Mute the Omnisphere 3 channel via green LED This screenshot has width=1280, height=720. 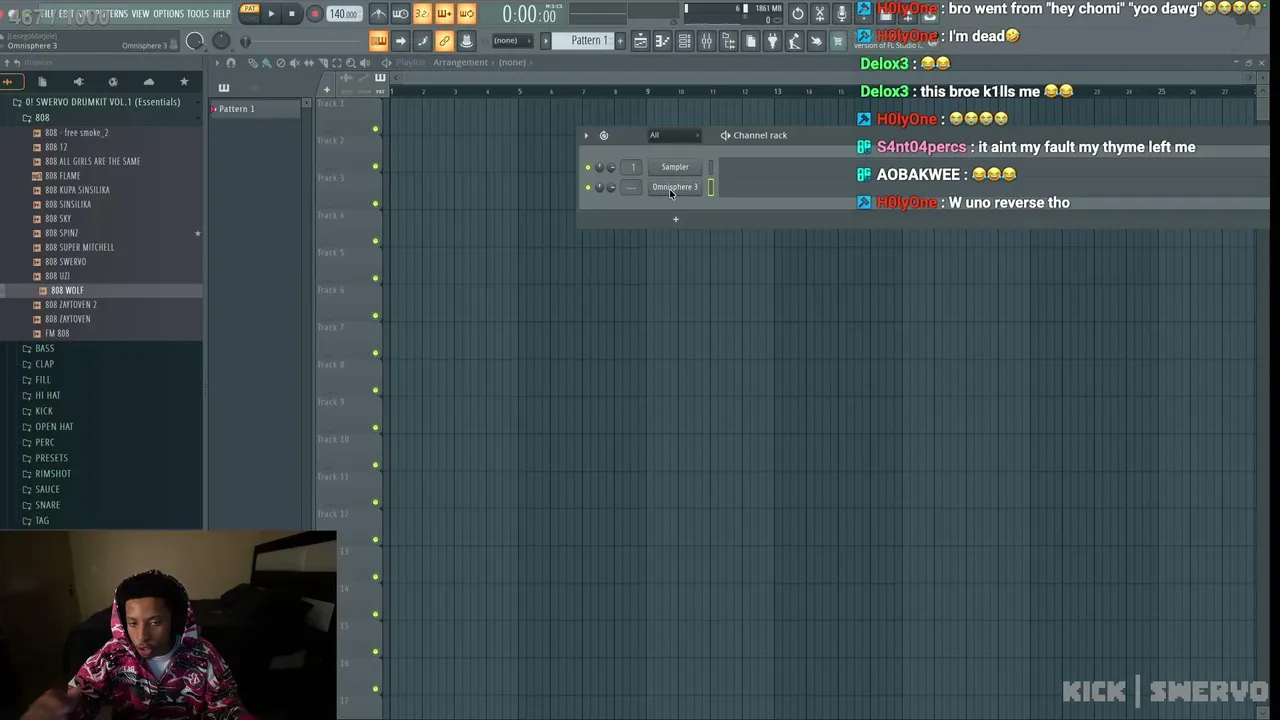pos(588,187)
